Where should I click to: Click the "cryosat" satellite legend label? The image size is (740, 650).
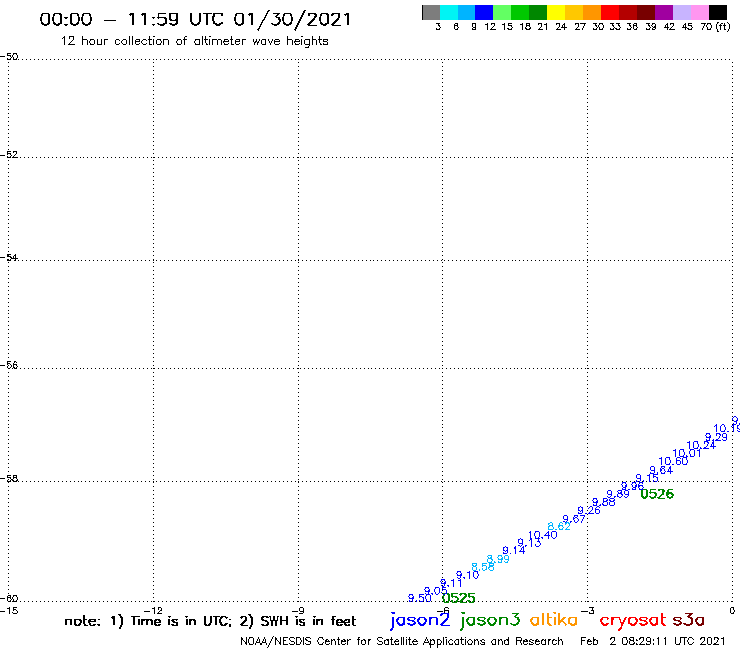(x=632, y=620)
